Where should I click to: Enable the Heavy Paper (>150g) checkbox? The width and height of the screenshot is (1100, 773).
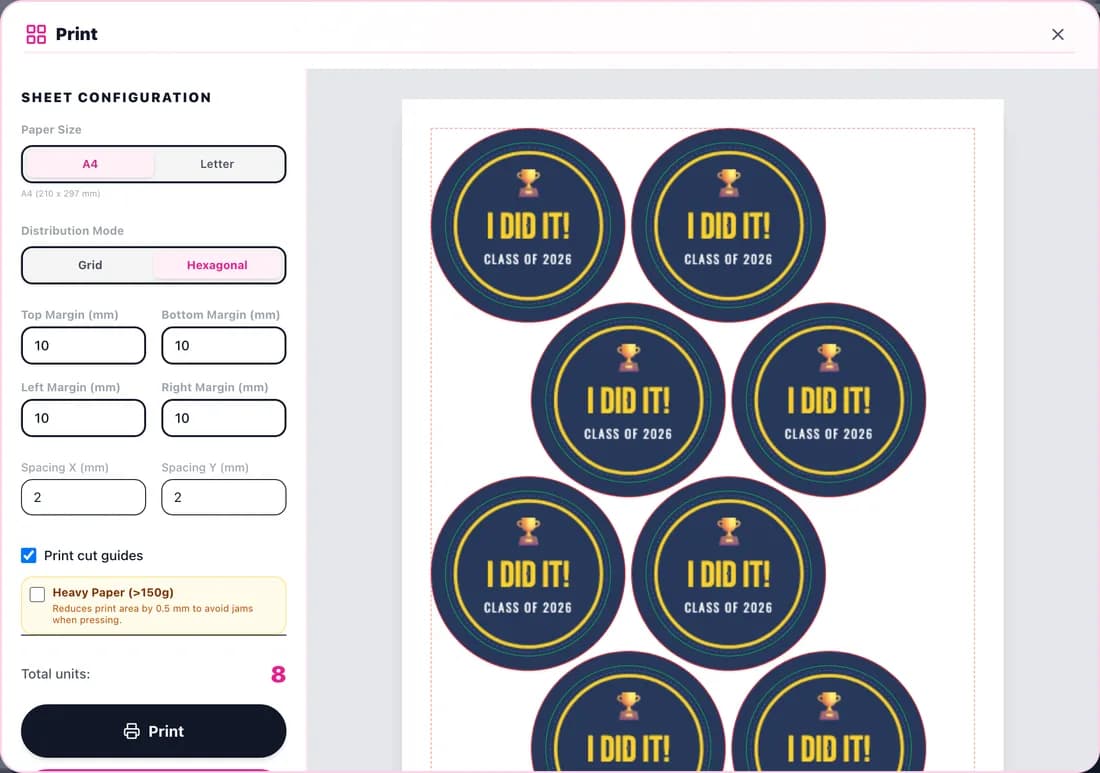(x=37, y=594)
